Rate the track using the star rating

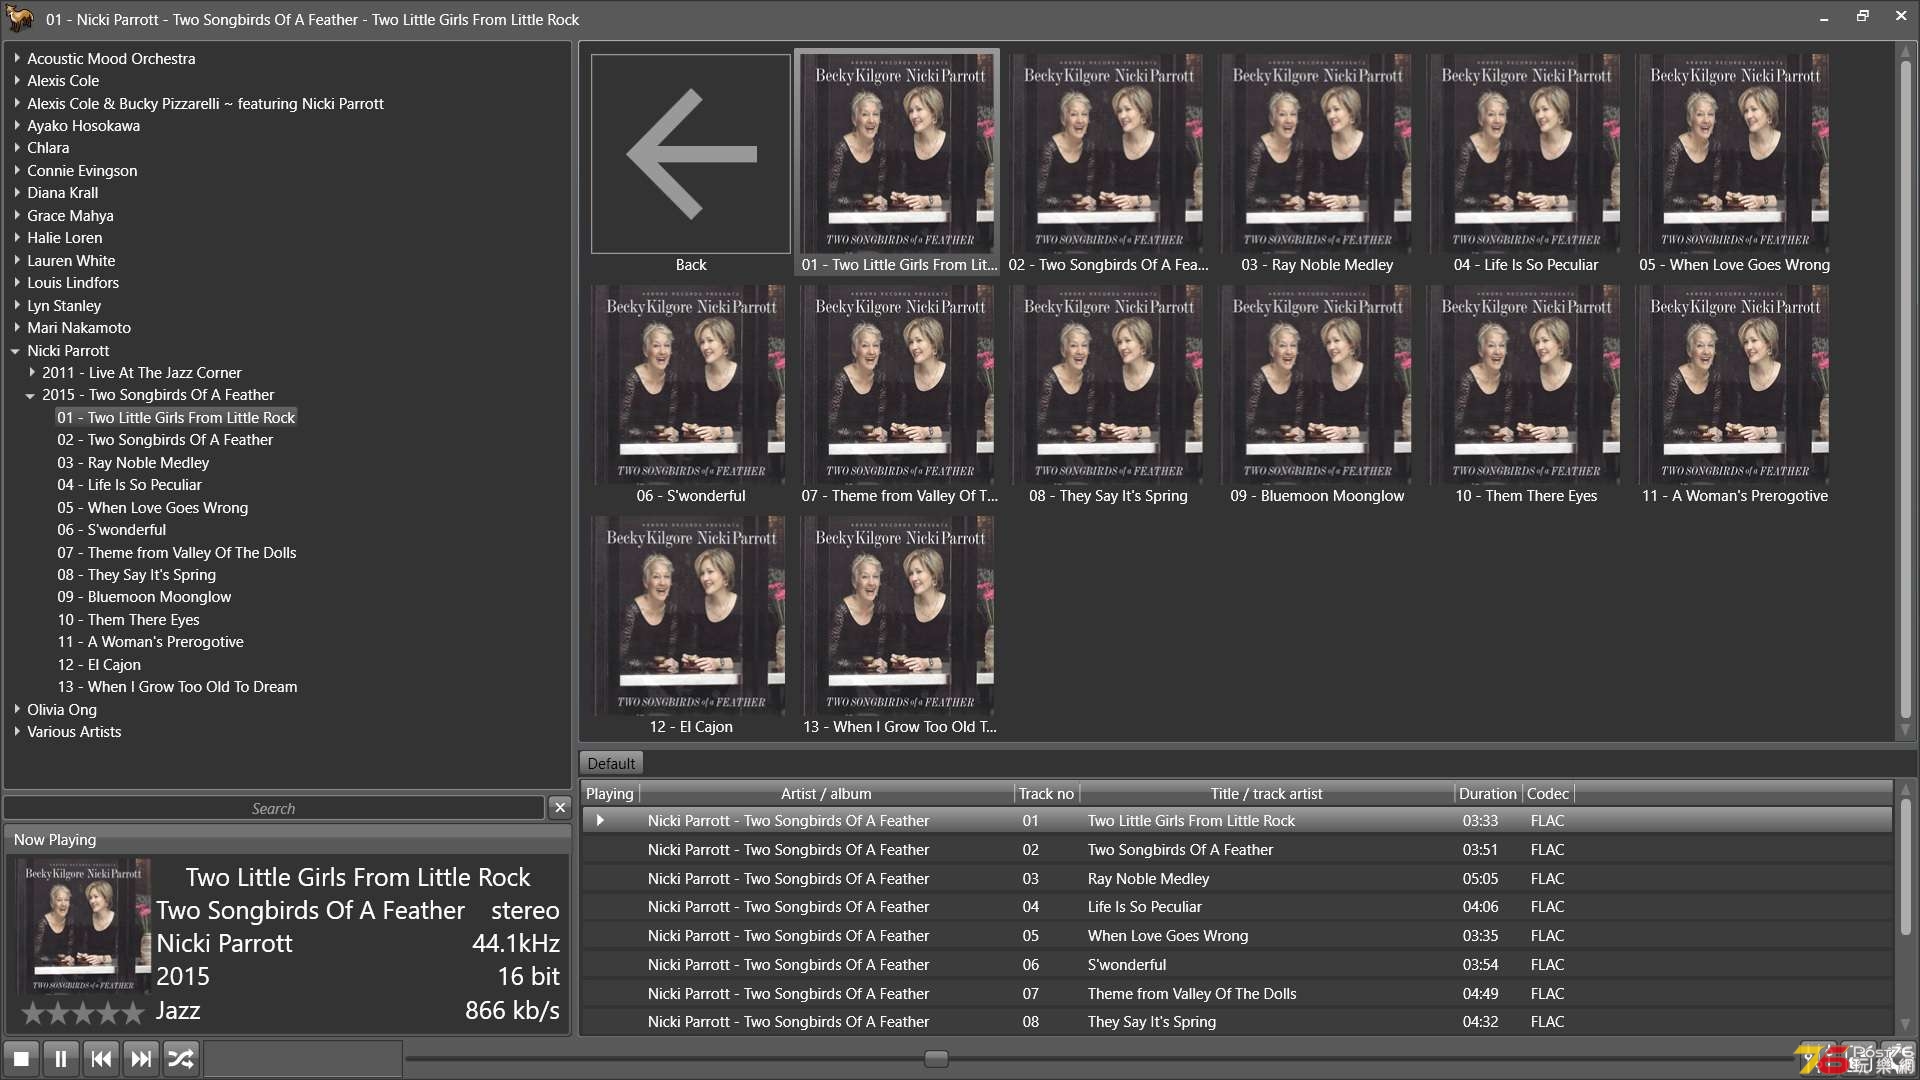pyautogui.click(x=83, y=1013)
